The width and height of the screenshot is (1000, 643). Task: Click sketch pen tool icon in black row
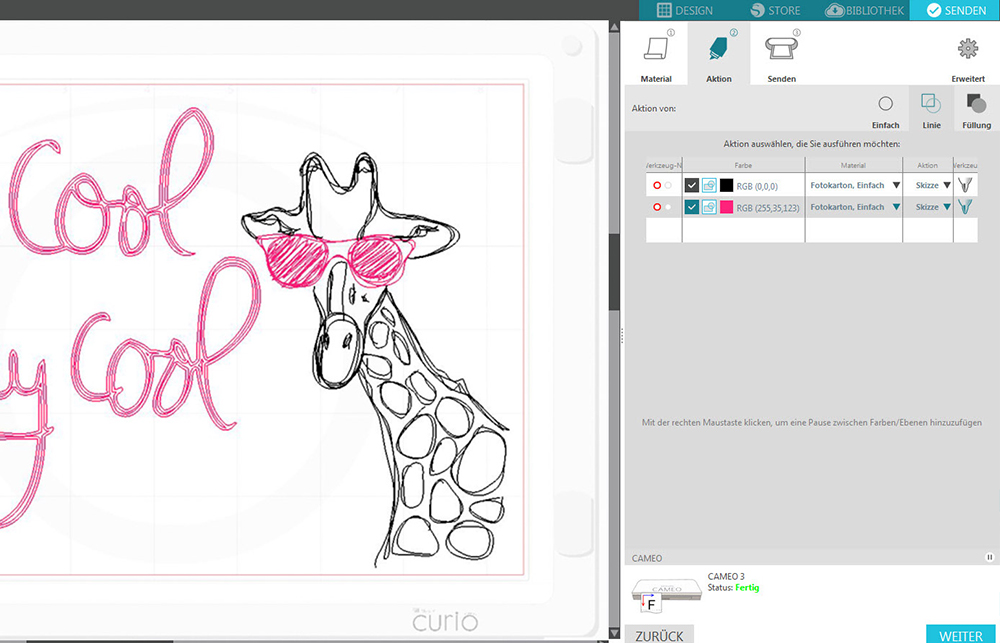coord(965,185)
